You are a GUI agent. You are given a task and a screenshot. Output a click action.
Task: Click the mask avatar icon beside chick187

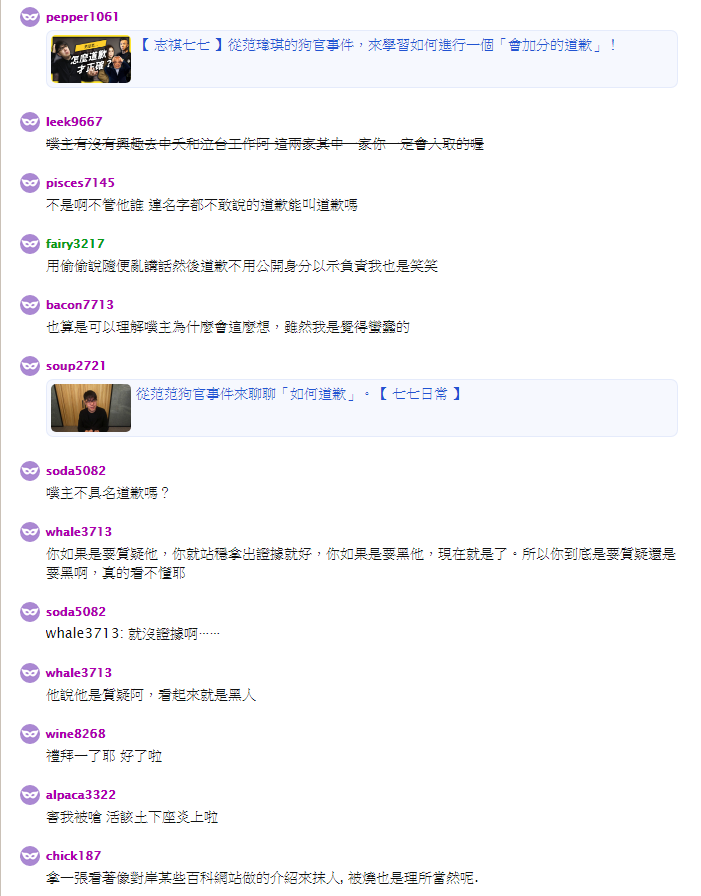(x=30, y=856)
